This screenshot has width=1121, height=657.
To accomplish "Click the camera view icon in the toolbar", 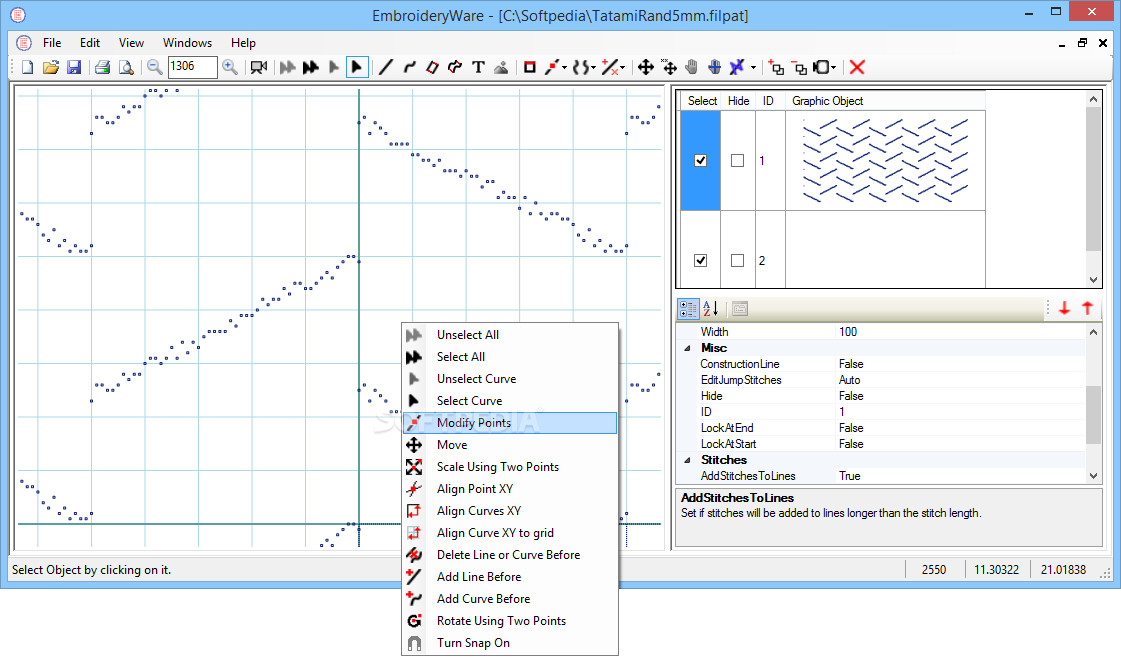I will (x=258, y=67).
